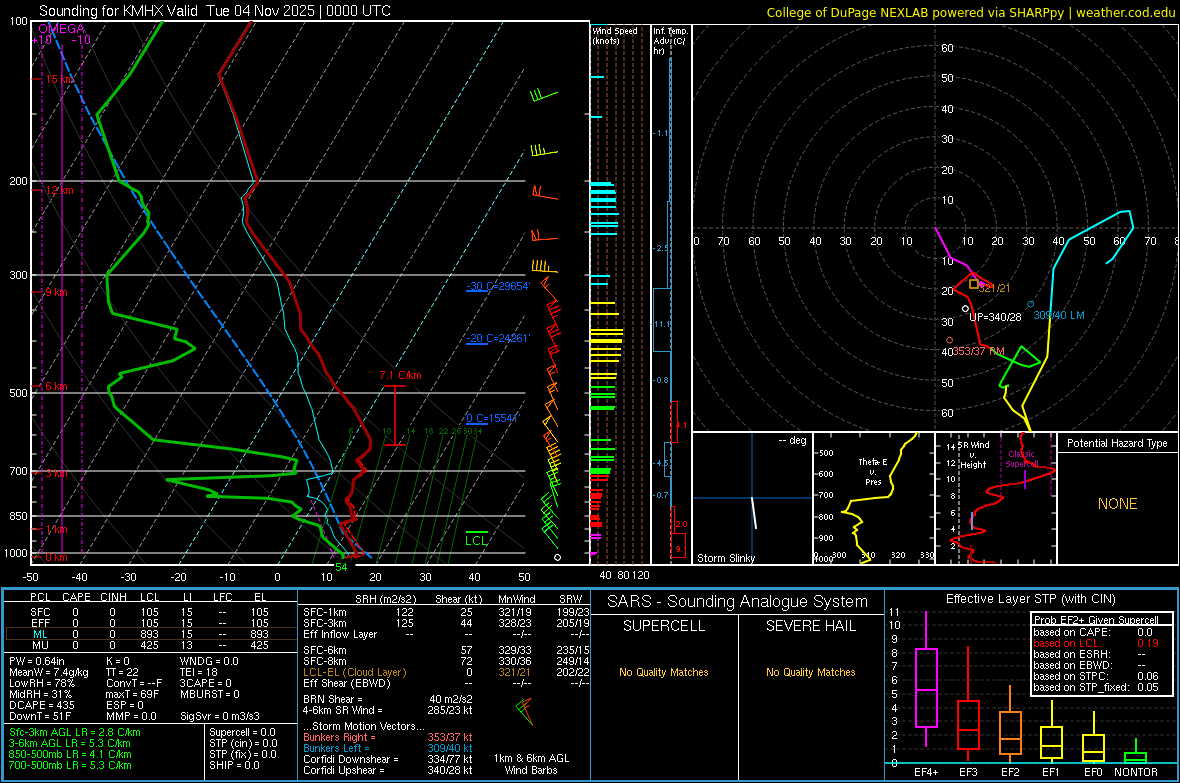Click the Prob EF2+ Given Supercell heading
1180x783 pixels.
click(x=1096, y=620)
